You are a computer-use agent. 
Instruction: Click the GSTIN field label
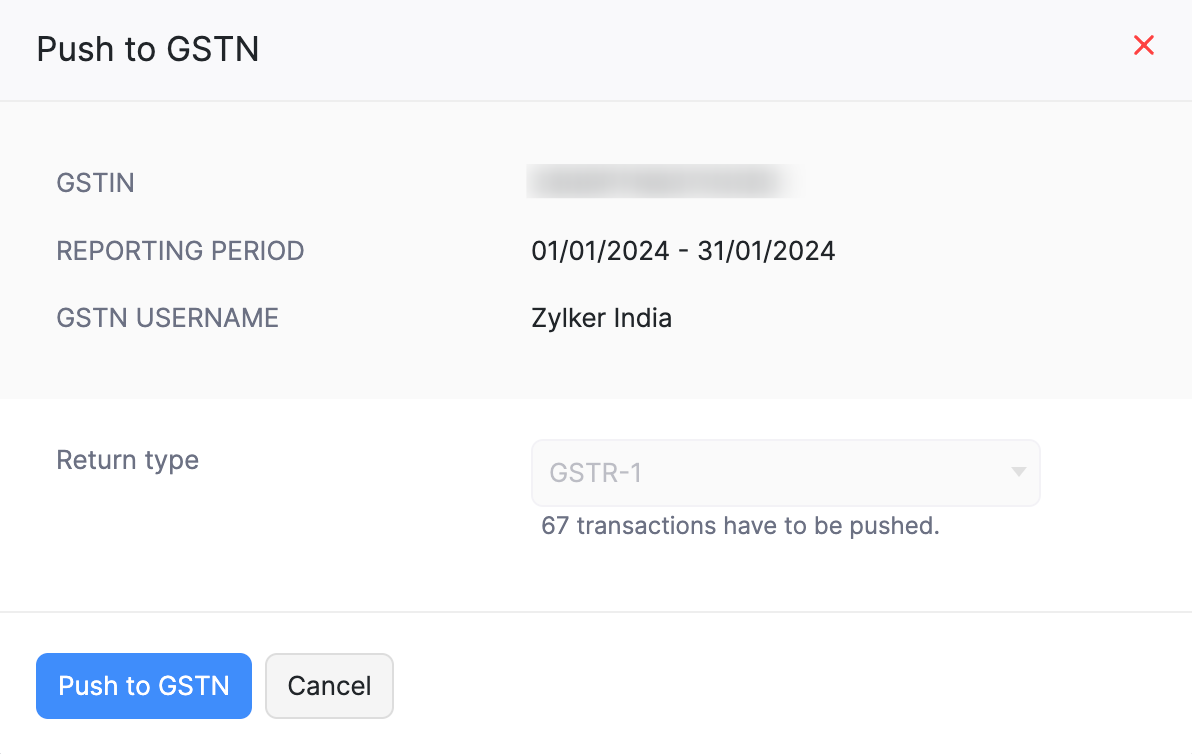click(x=95, y=183)
